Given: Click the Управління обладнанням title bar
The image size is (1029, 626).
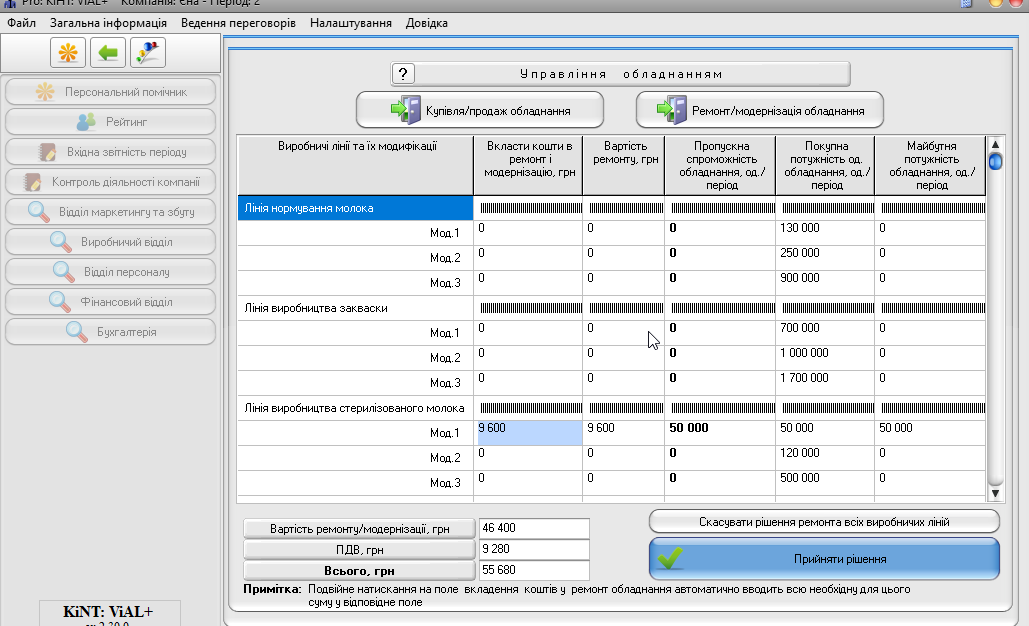Looking at the screenshot, I should (x=621, y=74).
